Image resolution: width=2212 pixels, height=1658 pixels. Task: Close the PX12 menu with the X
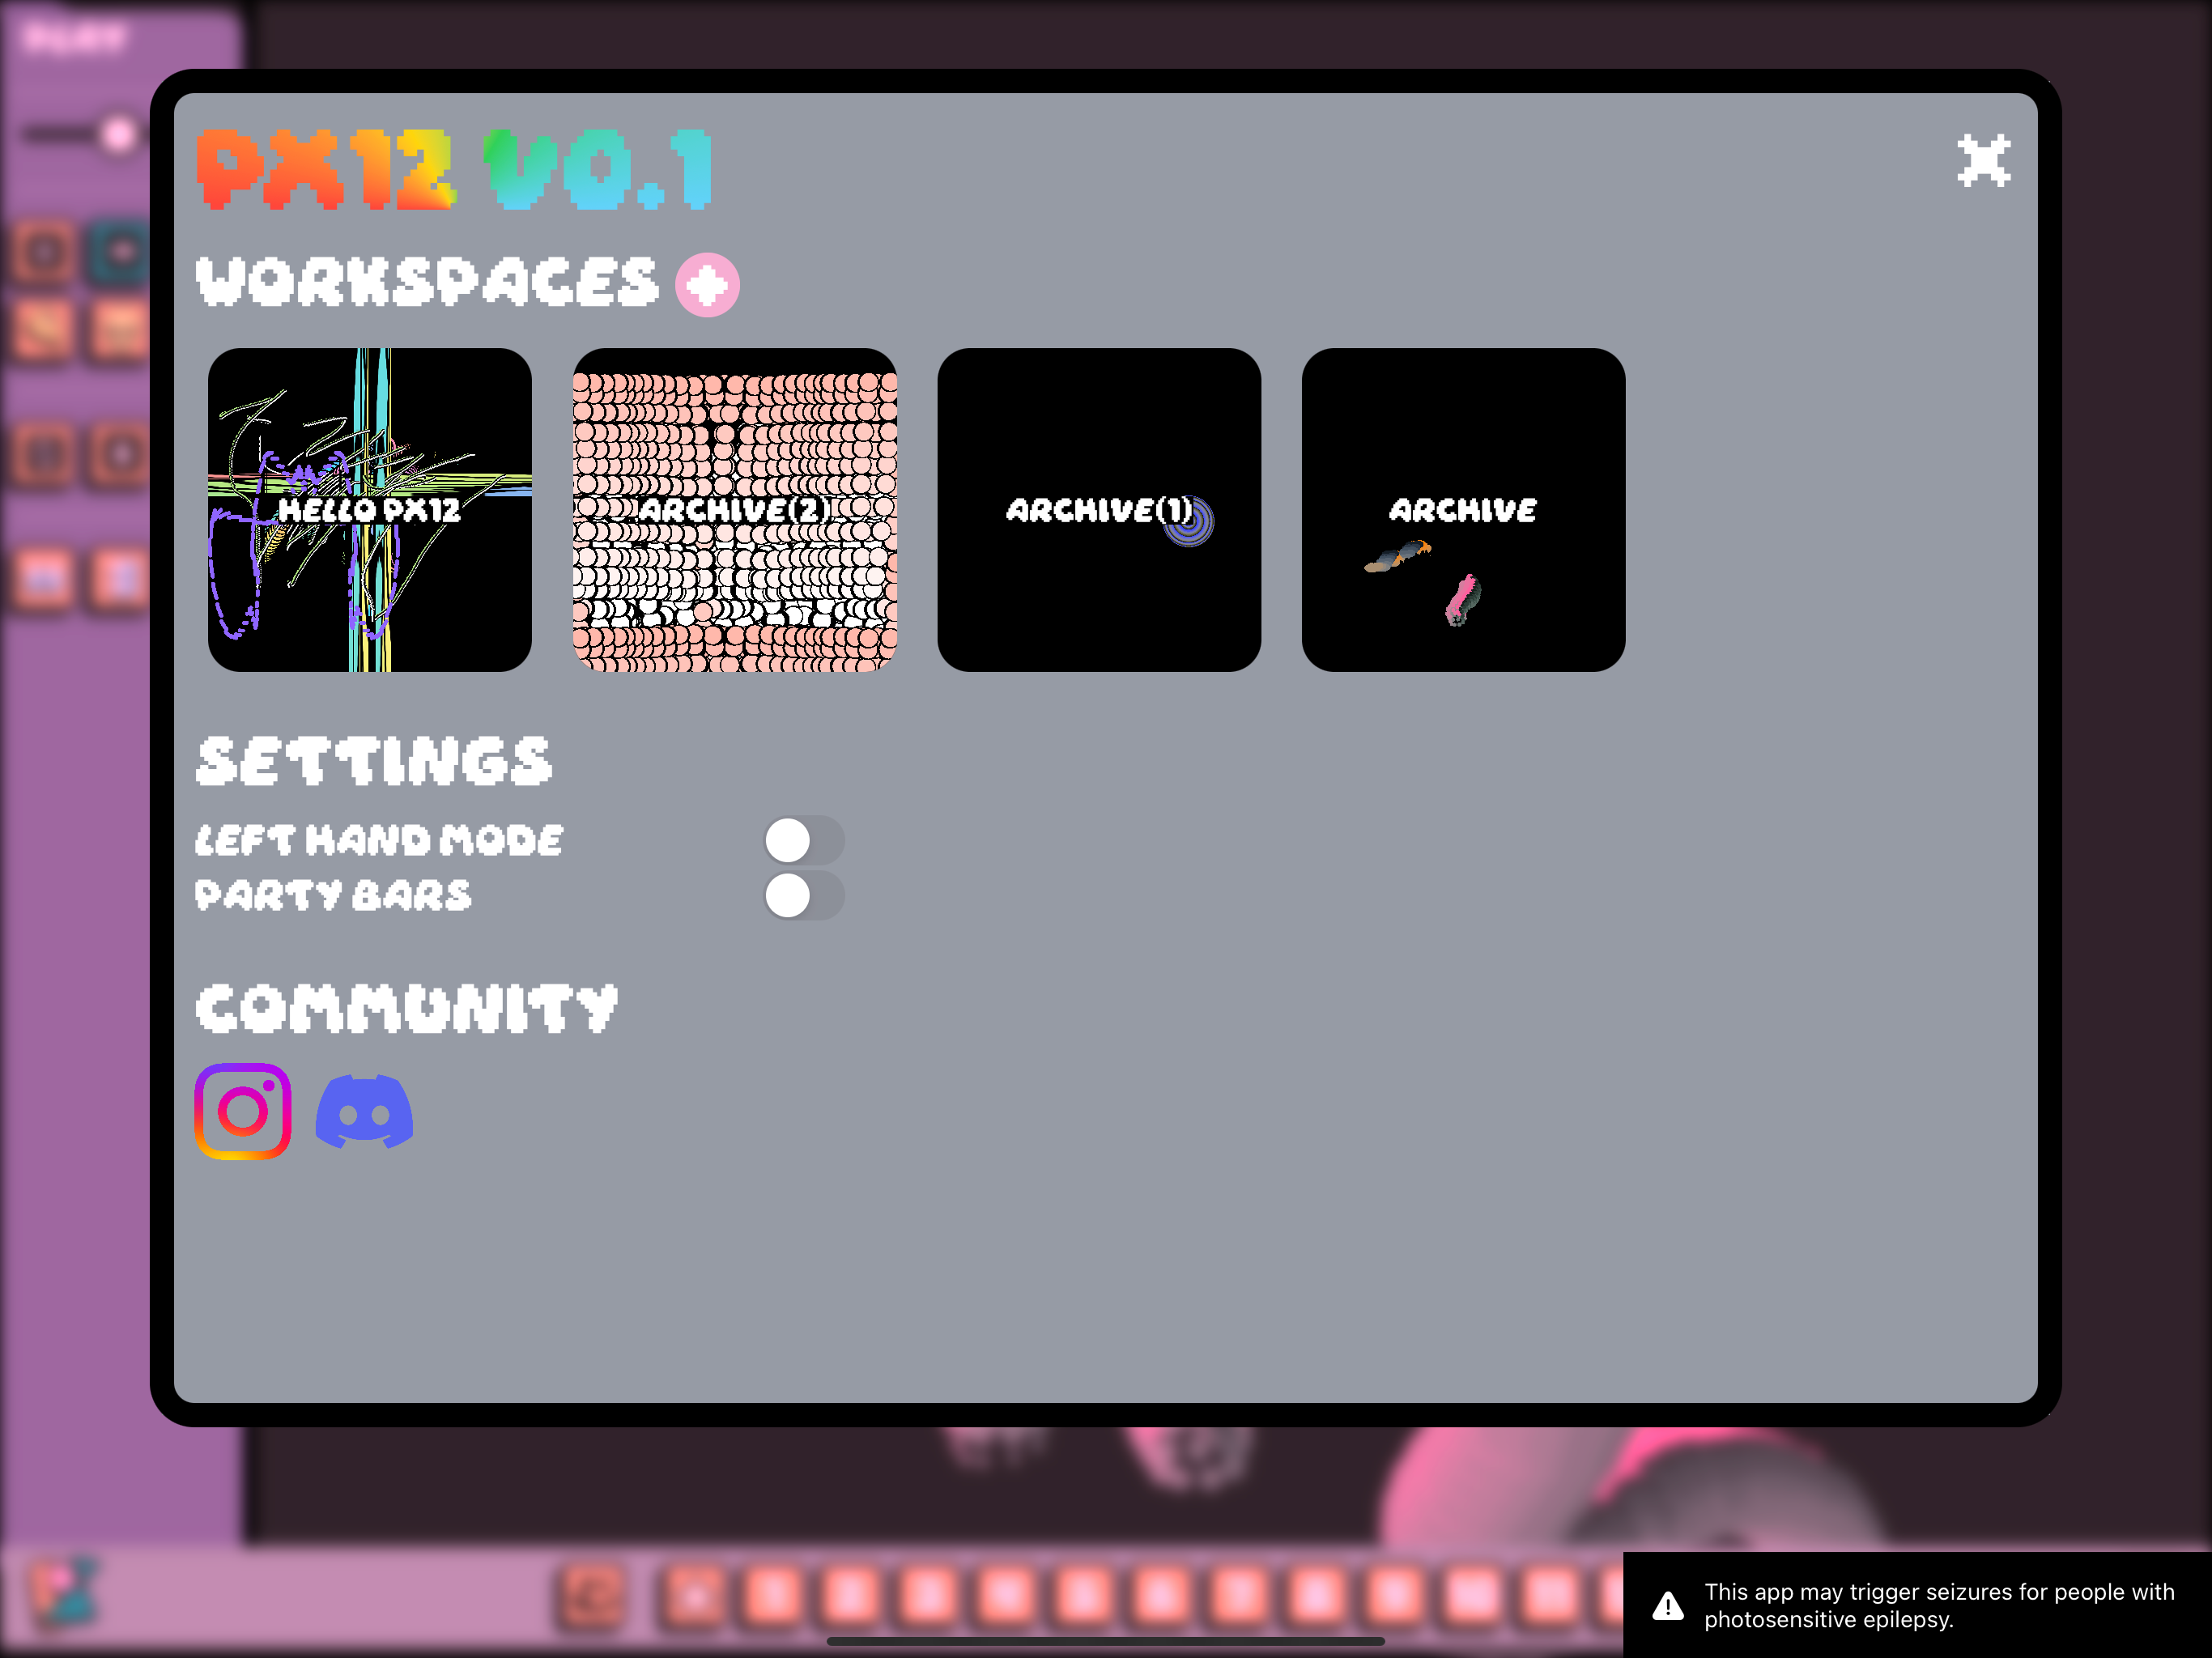coord(1983,161)
